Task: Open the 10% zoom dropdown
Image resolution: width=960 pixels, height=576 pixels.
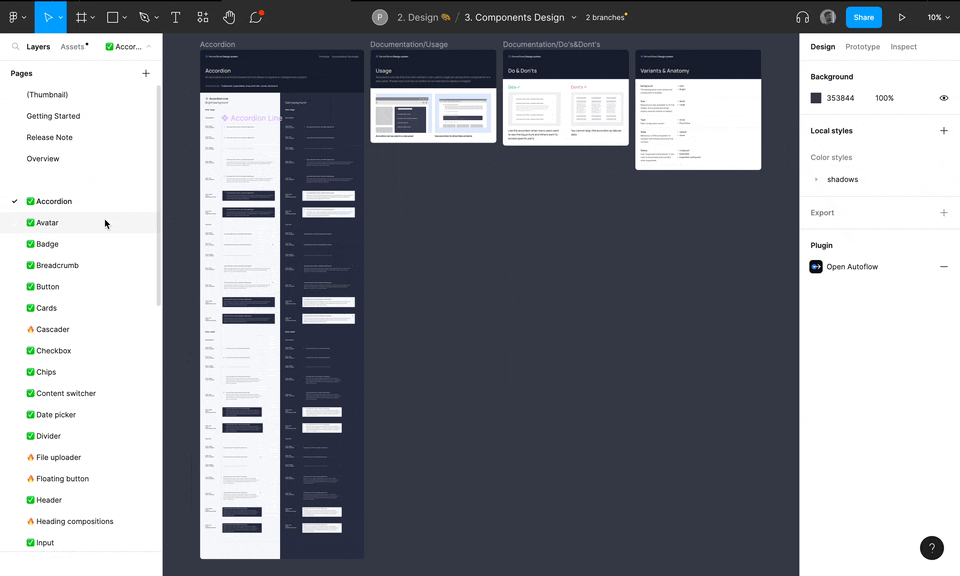Action: point(938,17)
